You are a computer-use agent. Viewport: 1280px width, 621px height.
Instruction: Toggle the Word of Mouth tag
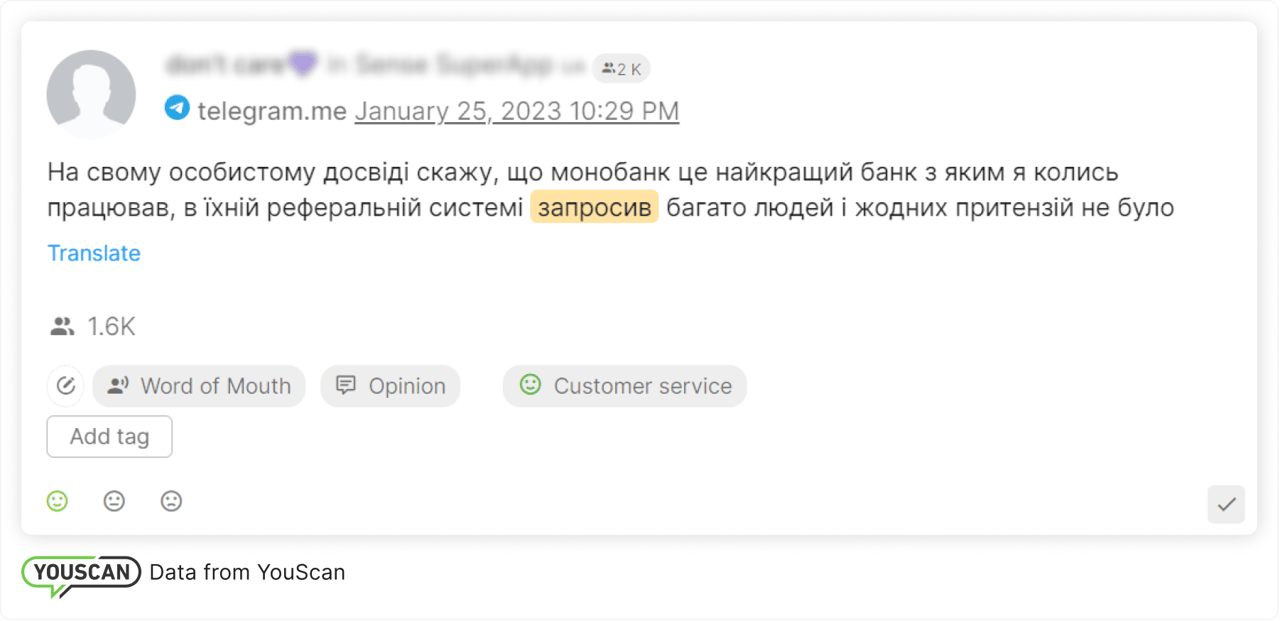tap(199, 385)
